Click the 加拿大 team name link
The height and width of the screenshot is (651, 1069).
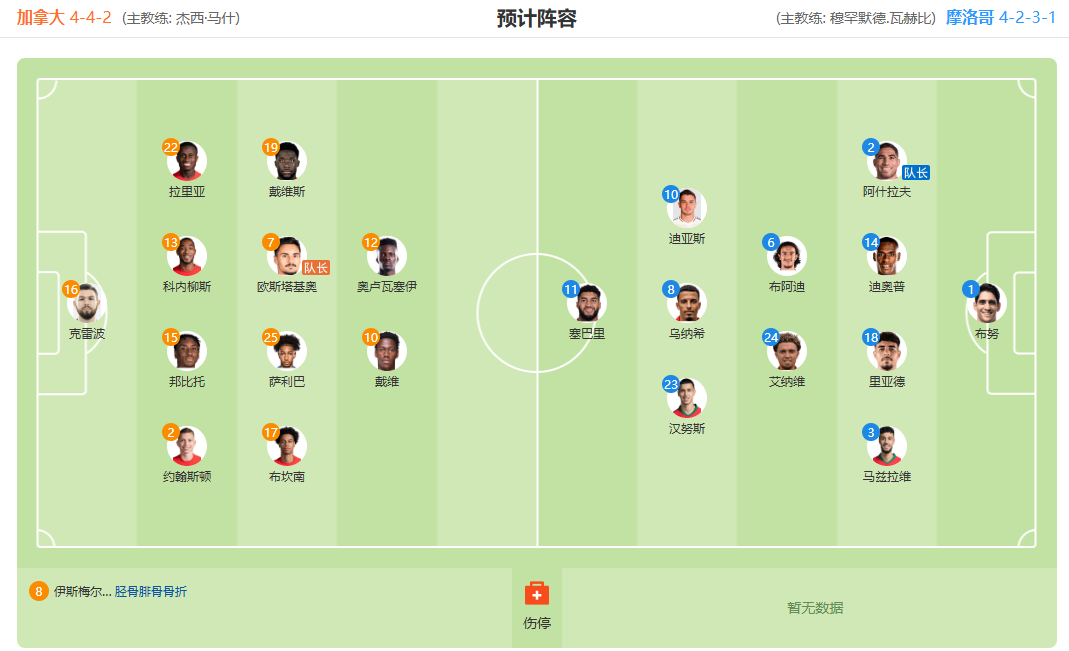[x=40, y=17]
